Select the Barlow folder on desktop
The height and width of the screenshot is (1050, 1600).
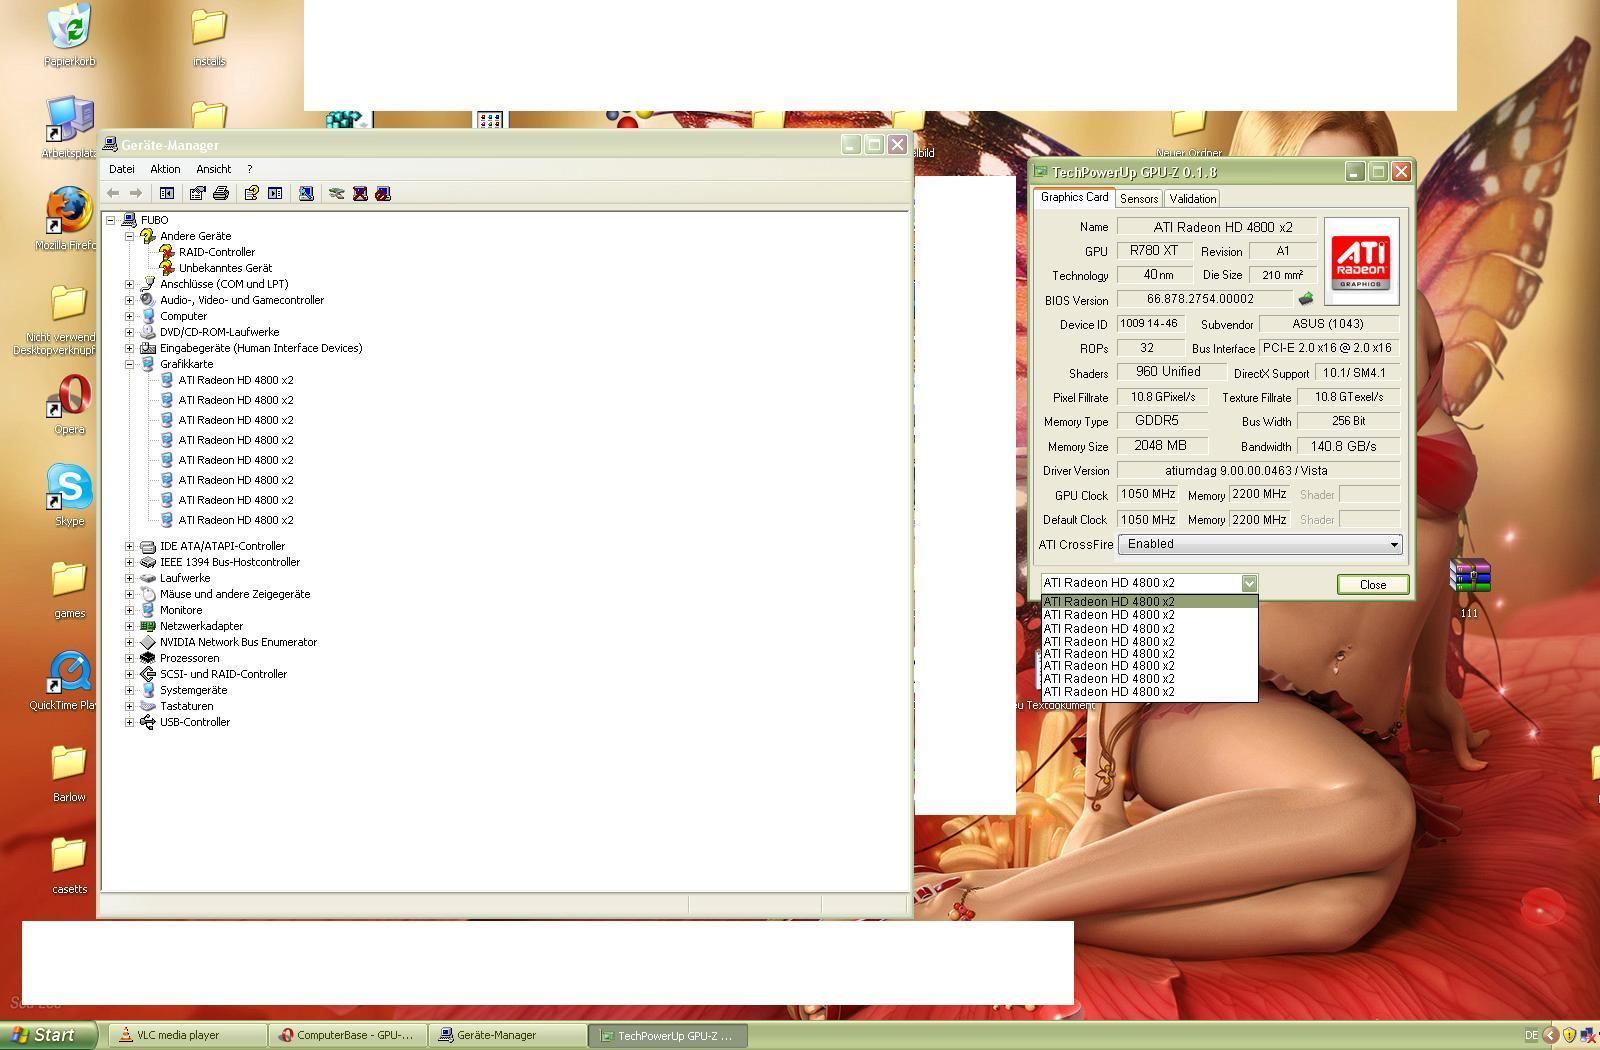[x=69, y=772]
